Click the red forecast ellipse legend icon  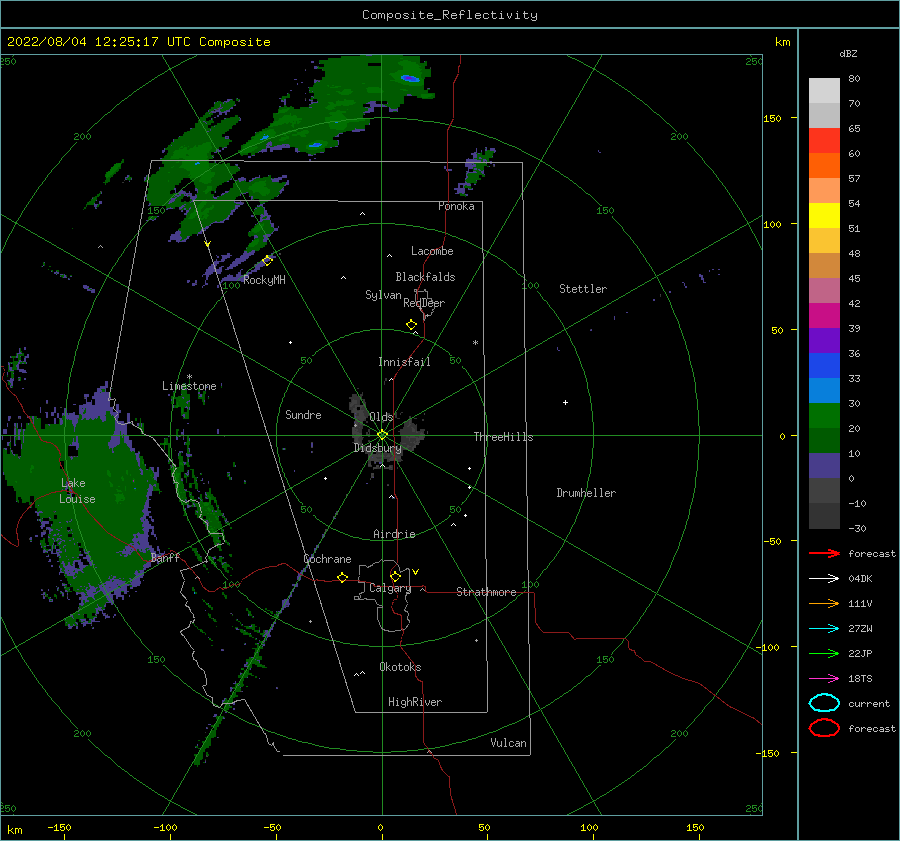(x=824, y=728)
